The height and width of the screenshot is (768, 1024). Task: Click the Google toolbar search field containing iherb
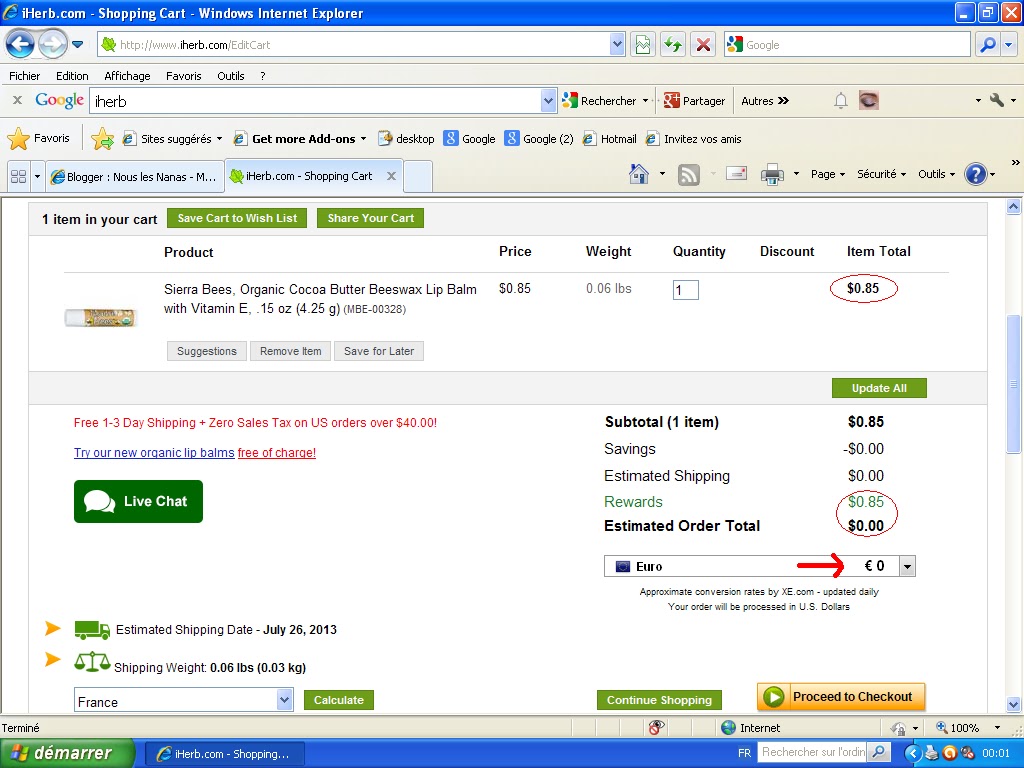[x=316, y=101]
